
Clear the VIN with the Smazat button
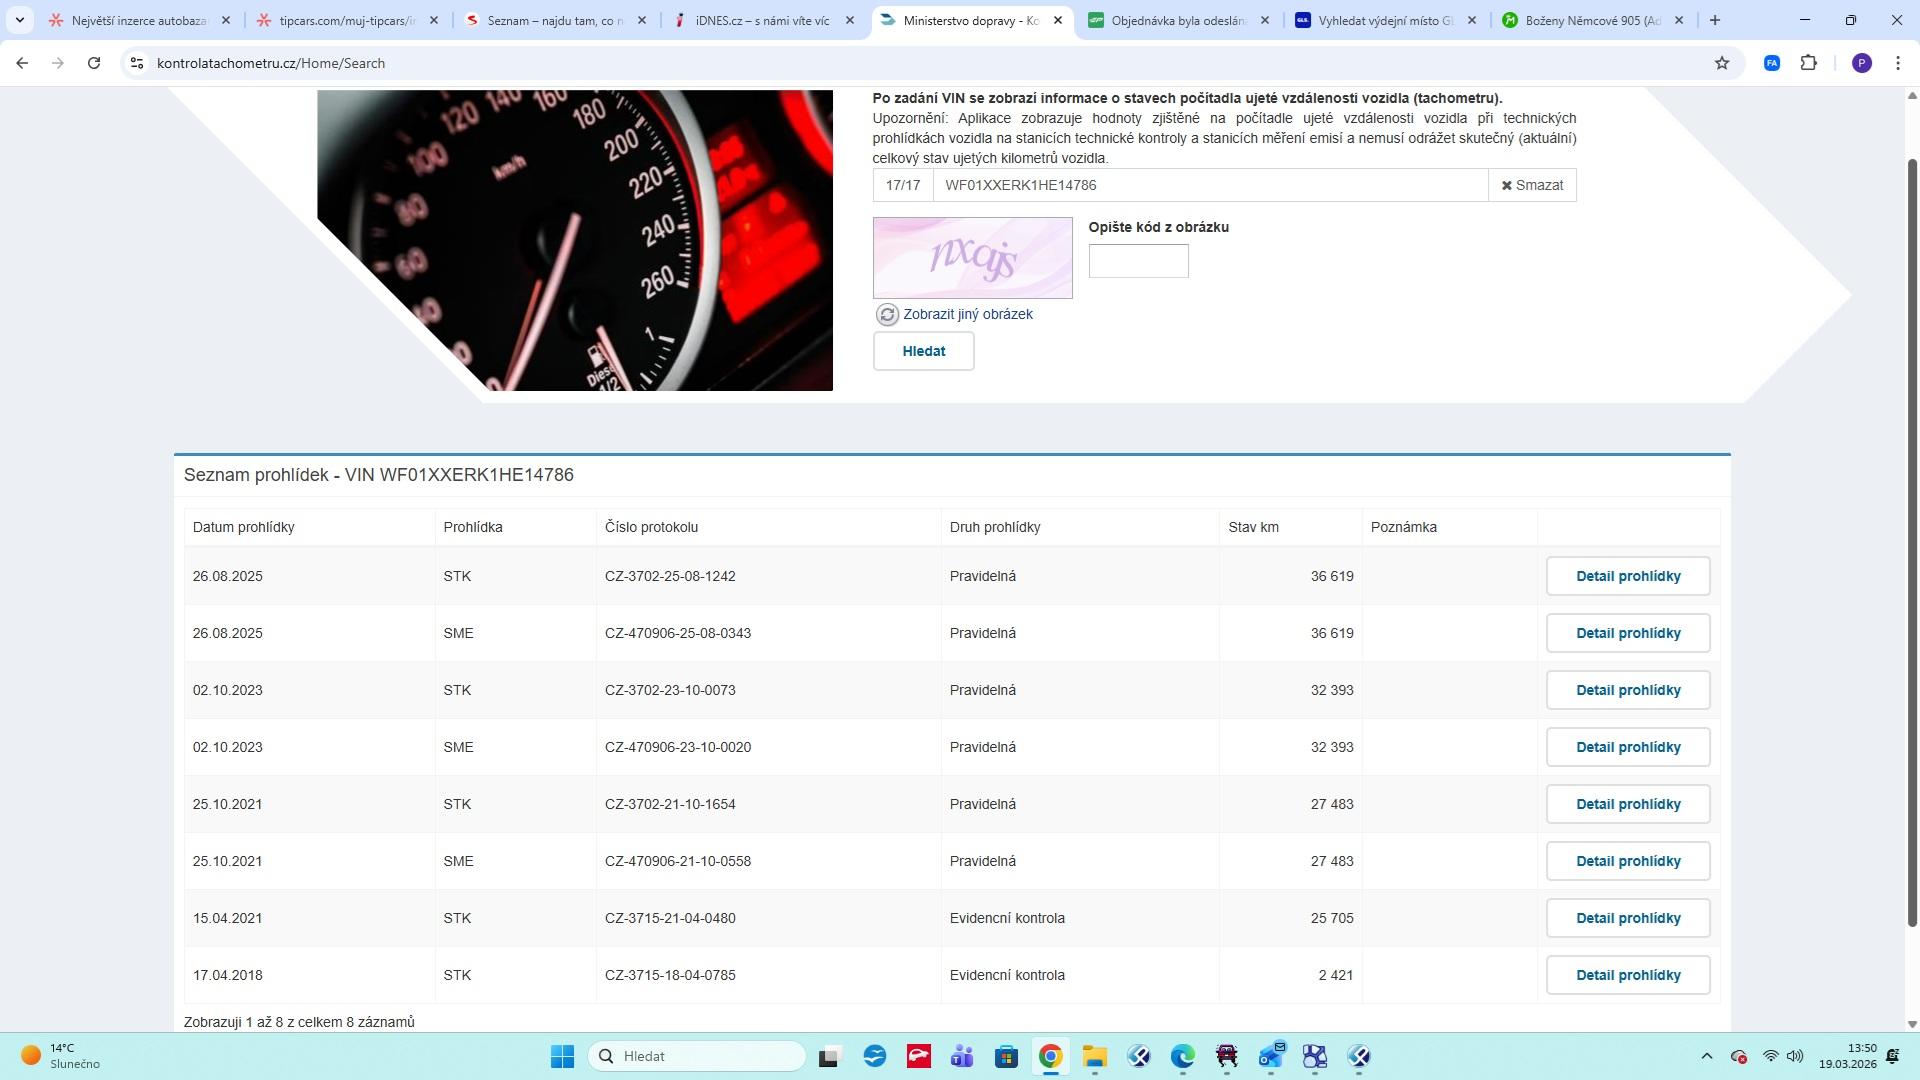[1532, 185]
